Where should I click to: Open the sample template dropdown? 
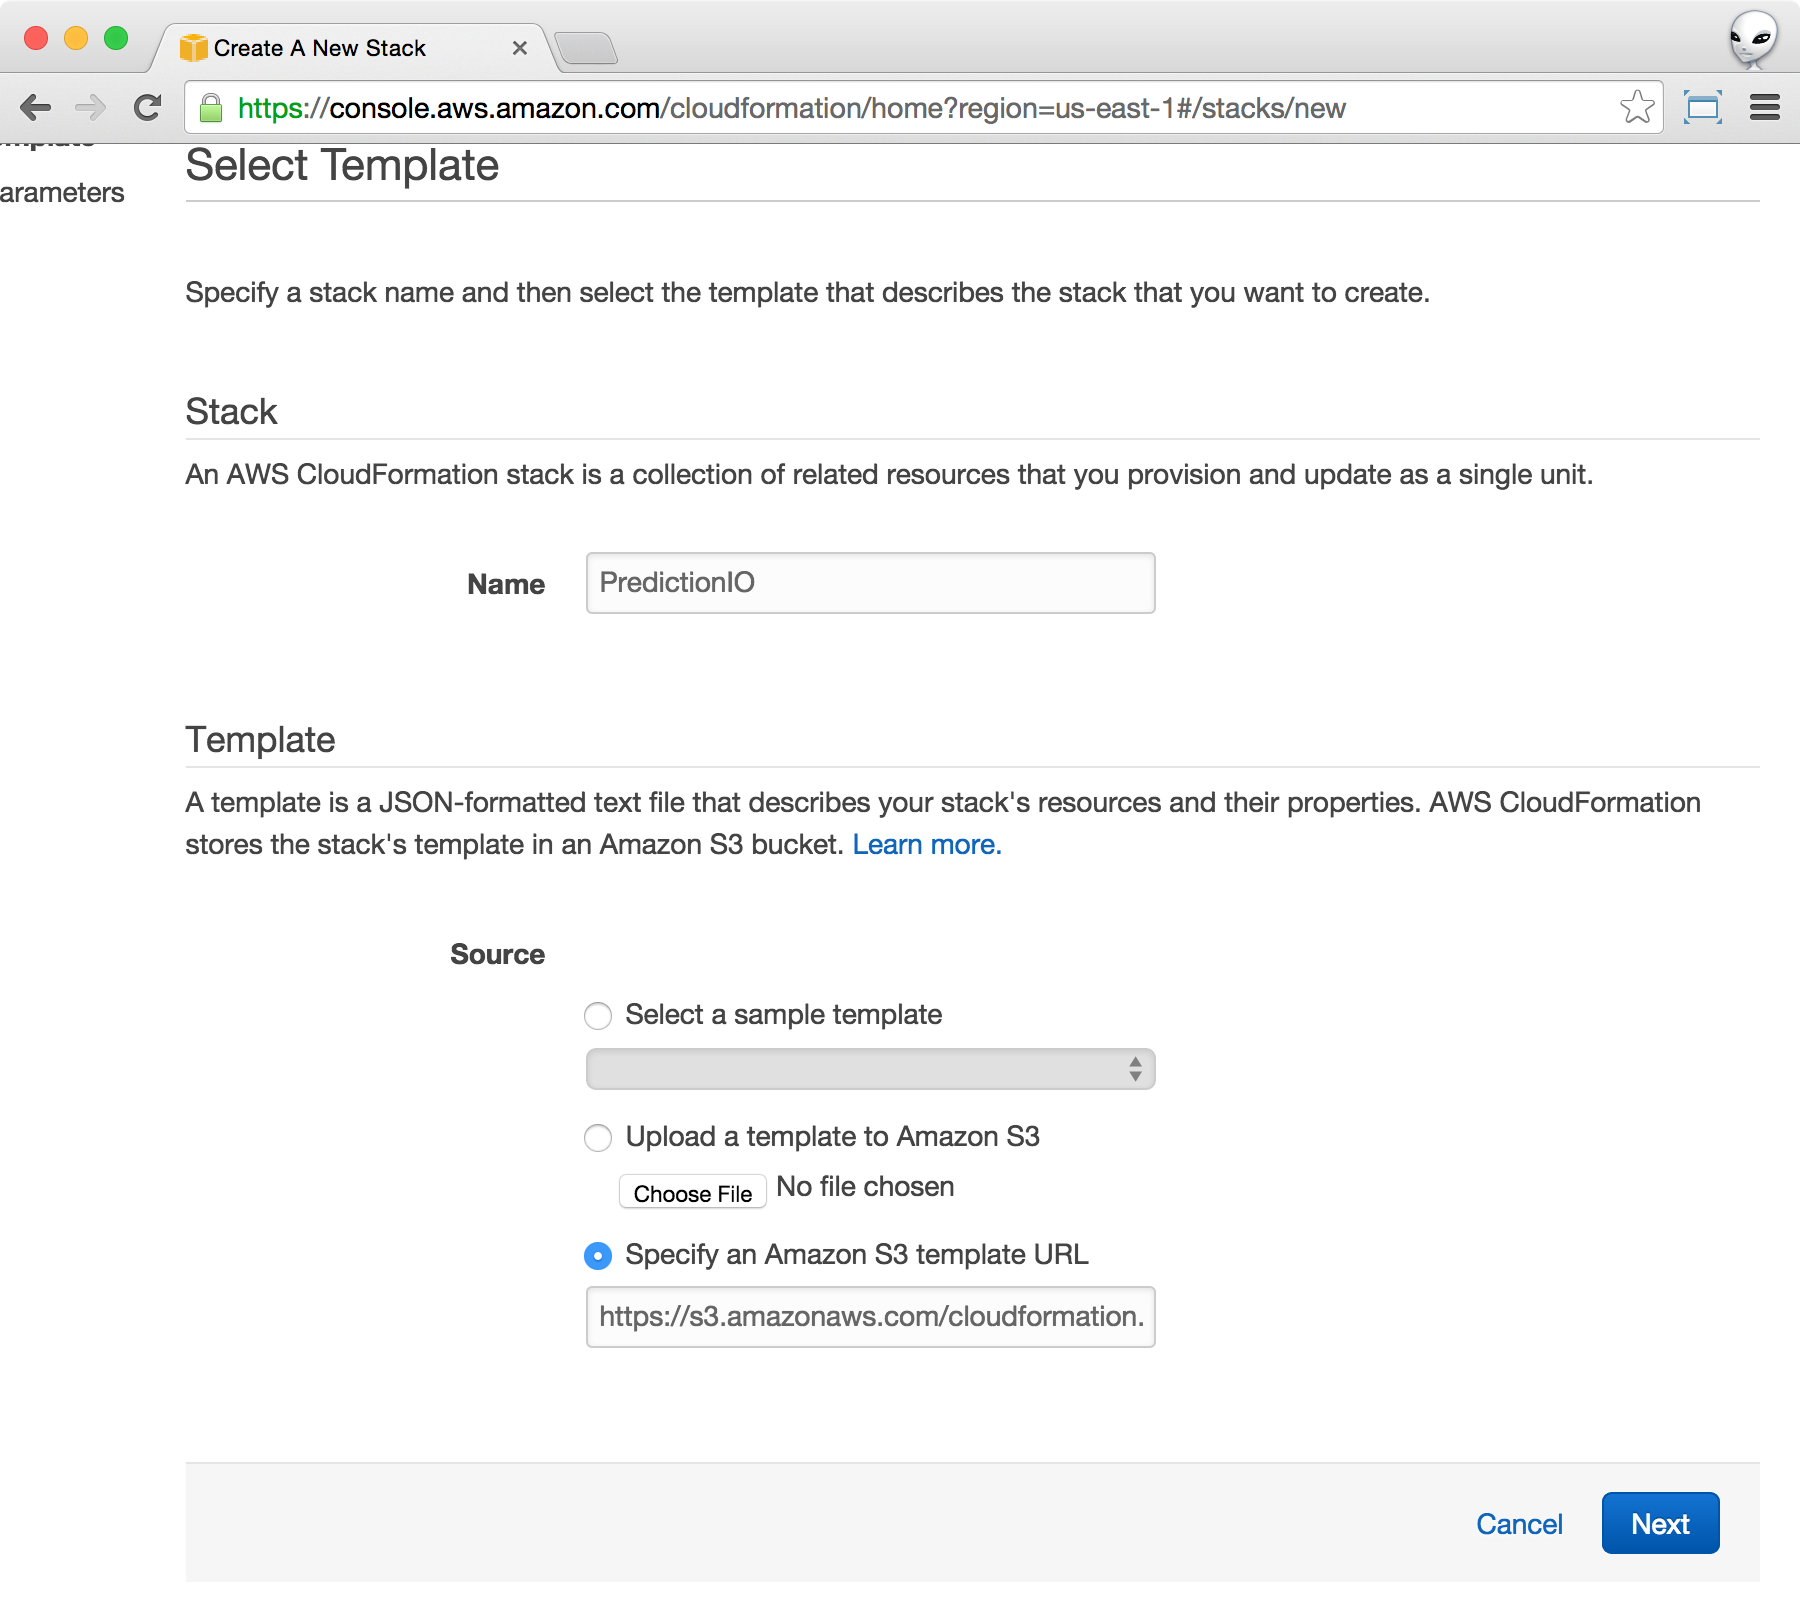870,1069
